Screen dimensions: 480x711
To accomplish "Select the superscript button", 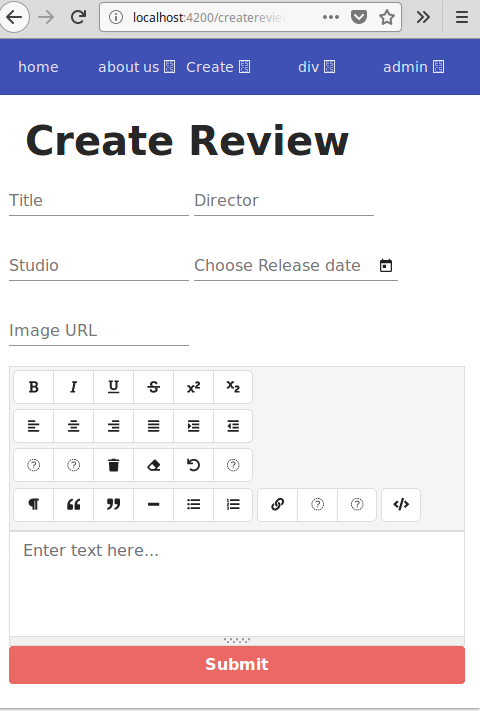I will click(193, 387).
